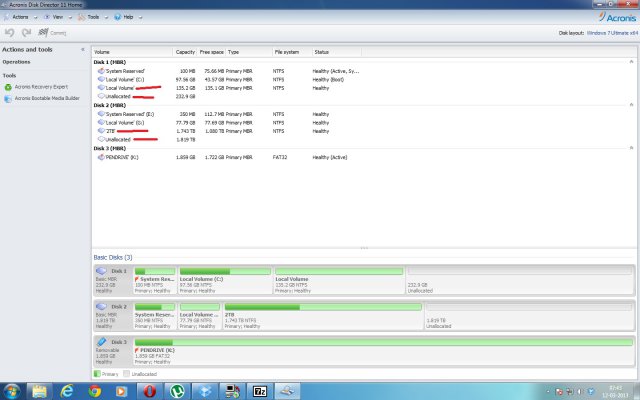Viewport: 640px width, 400px height.
Task: Select the Local Volume (C:) block in Disk 1 map
Action: point(225,280)
